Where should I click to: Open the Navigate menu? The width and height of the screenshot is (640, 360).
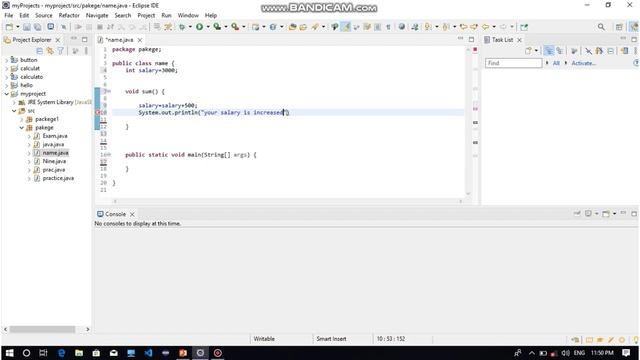(x=97, y=16)
